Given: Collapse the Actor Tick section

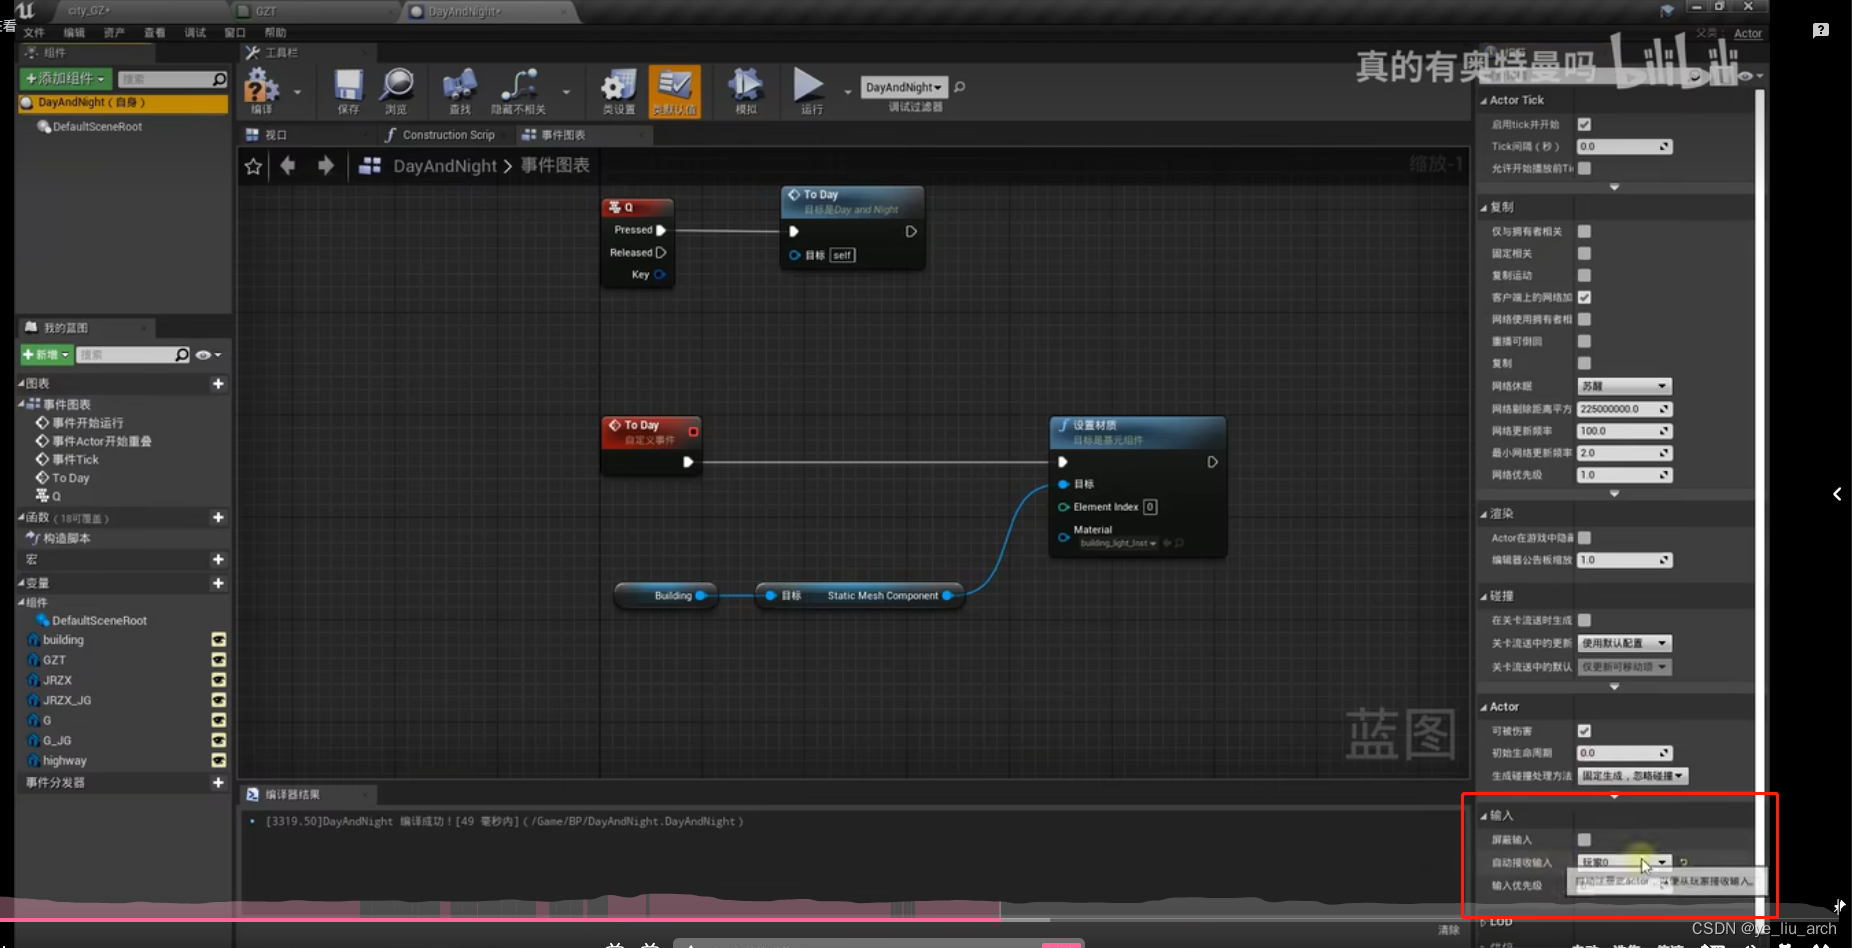Looking at the screenshot, I should (1483, 101).
